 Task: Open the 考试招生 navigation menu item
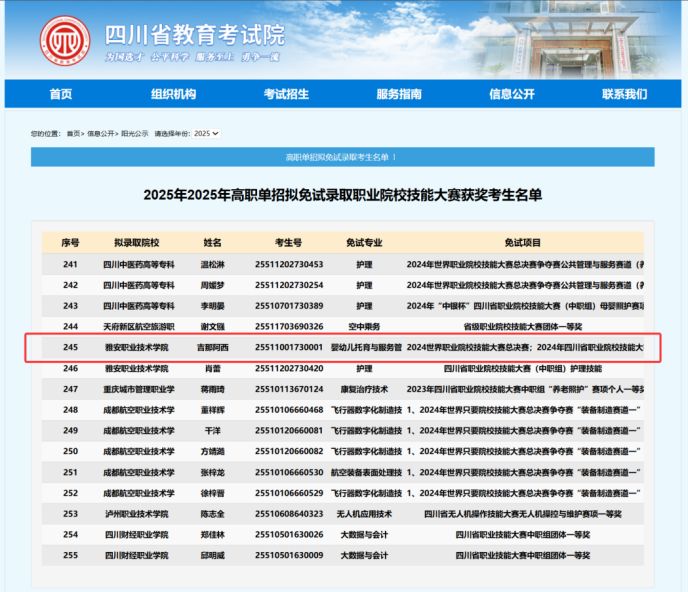pyautogui.click(x=286, y=94)
